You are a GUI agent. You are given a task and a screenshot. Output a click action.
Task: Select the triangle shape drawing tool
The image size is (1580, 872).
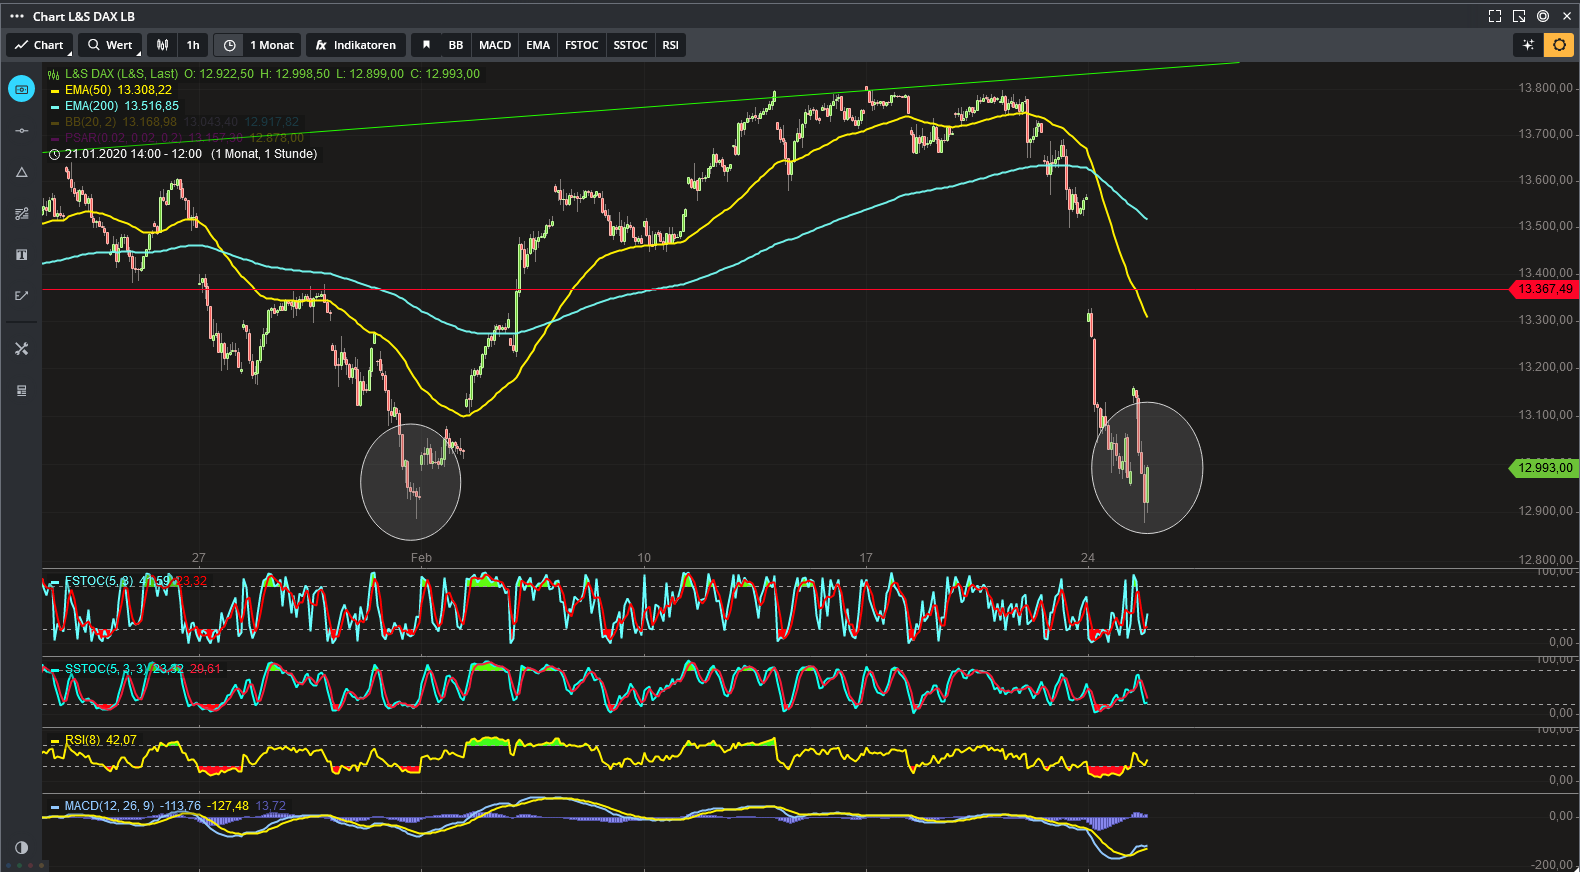pos(21,172)
